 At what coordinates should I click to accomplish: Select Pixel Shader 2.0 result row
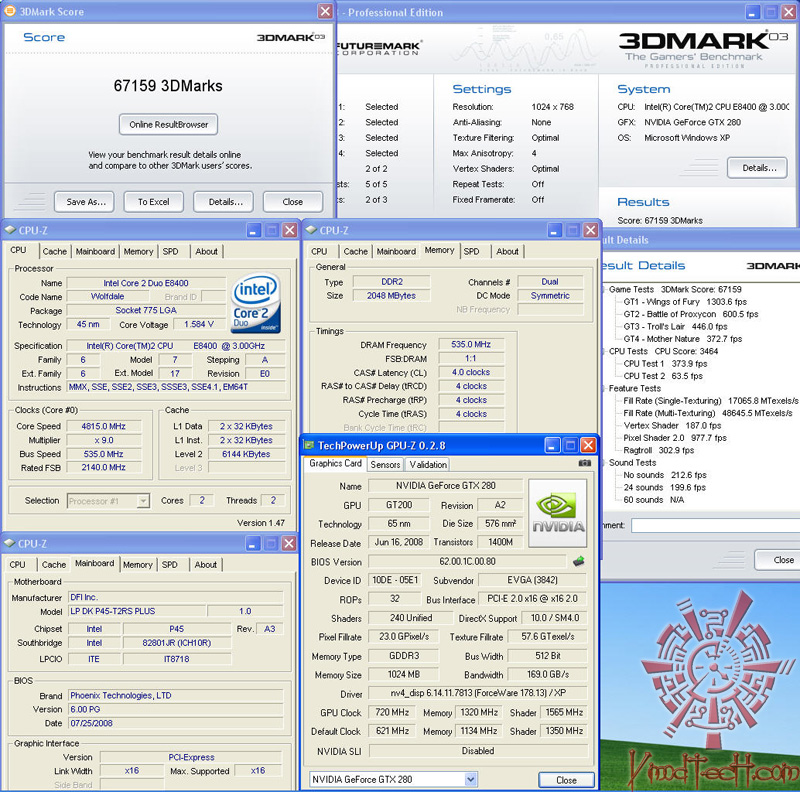click(674, 438)
